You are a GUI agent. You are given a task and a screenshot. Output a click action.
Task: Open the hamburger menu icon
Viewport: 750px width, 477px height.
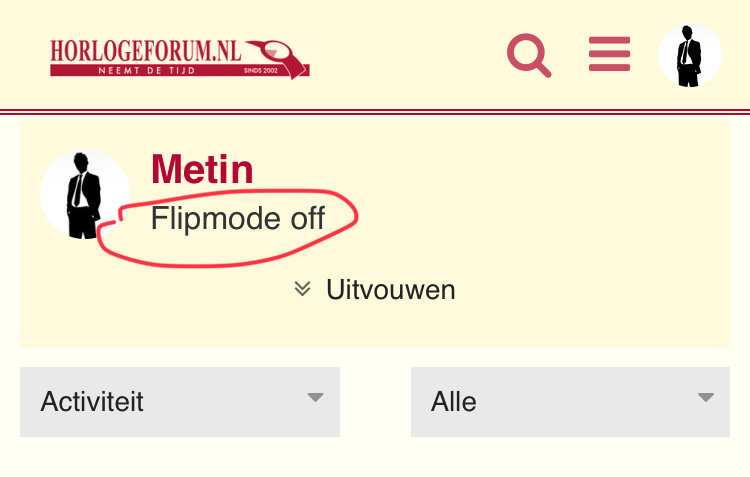click(609, 54)
